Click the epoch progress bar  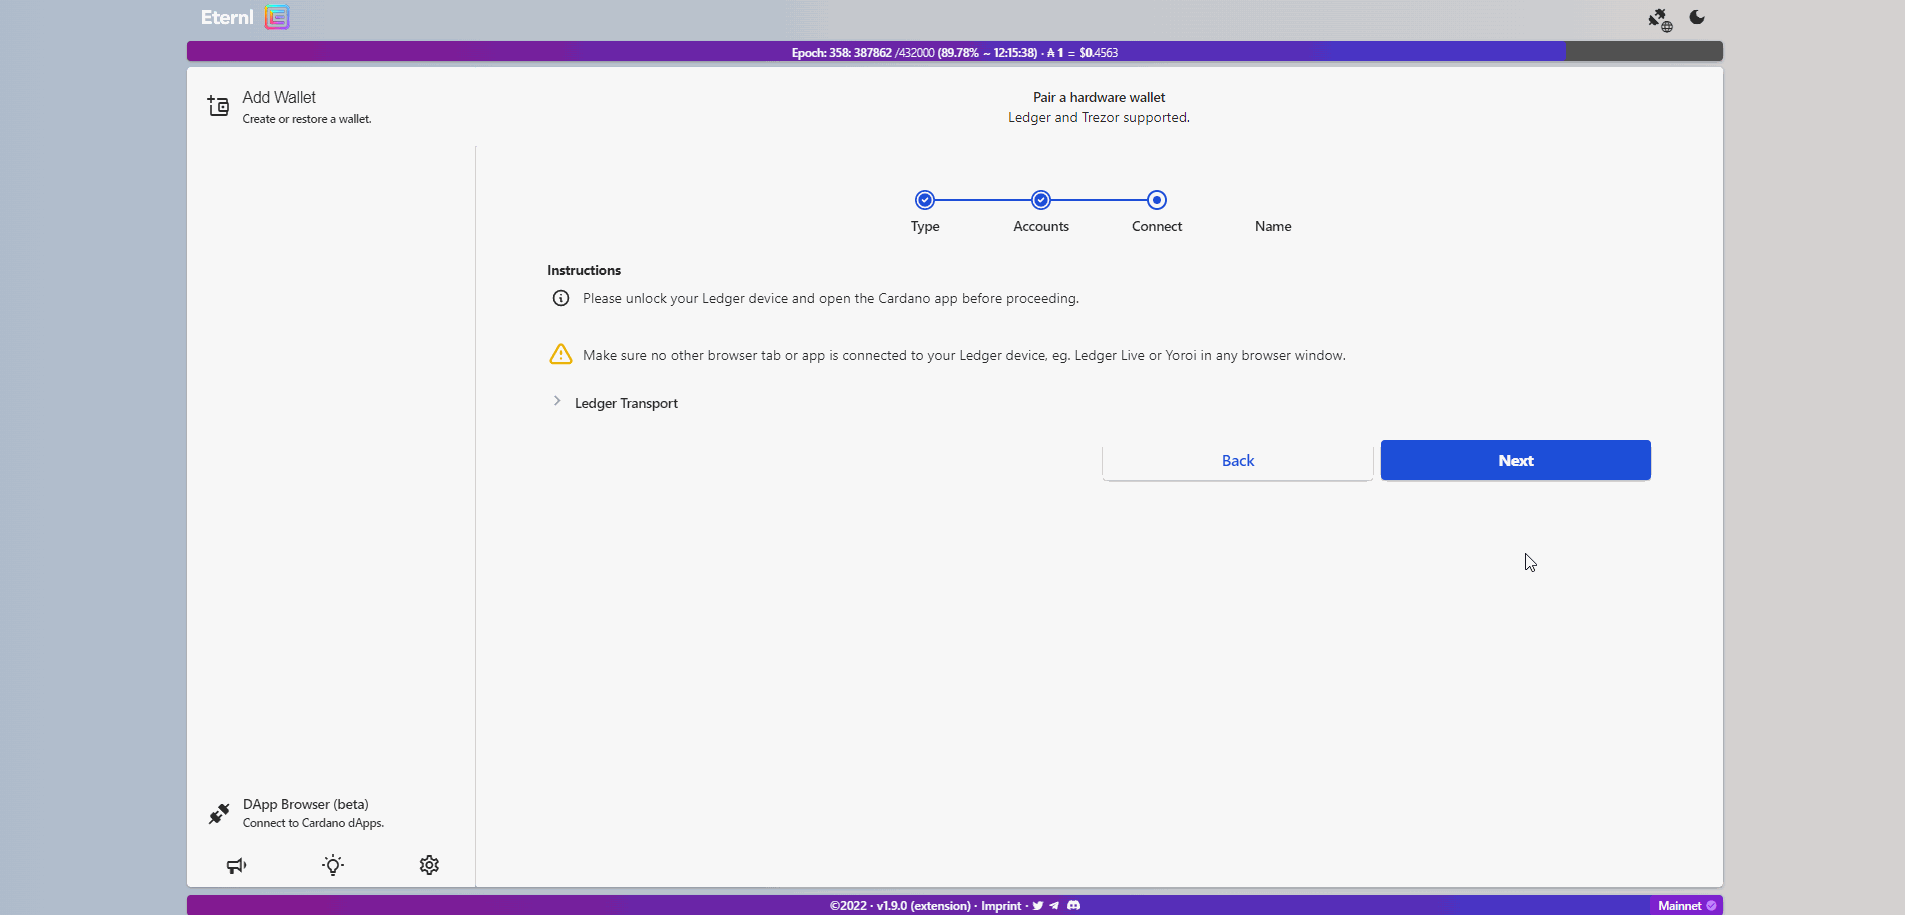[x=955, y=52]
